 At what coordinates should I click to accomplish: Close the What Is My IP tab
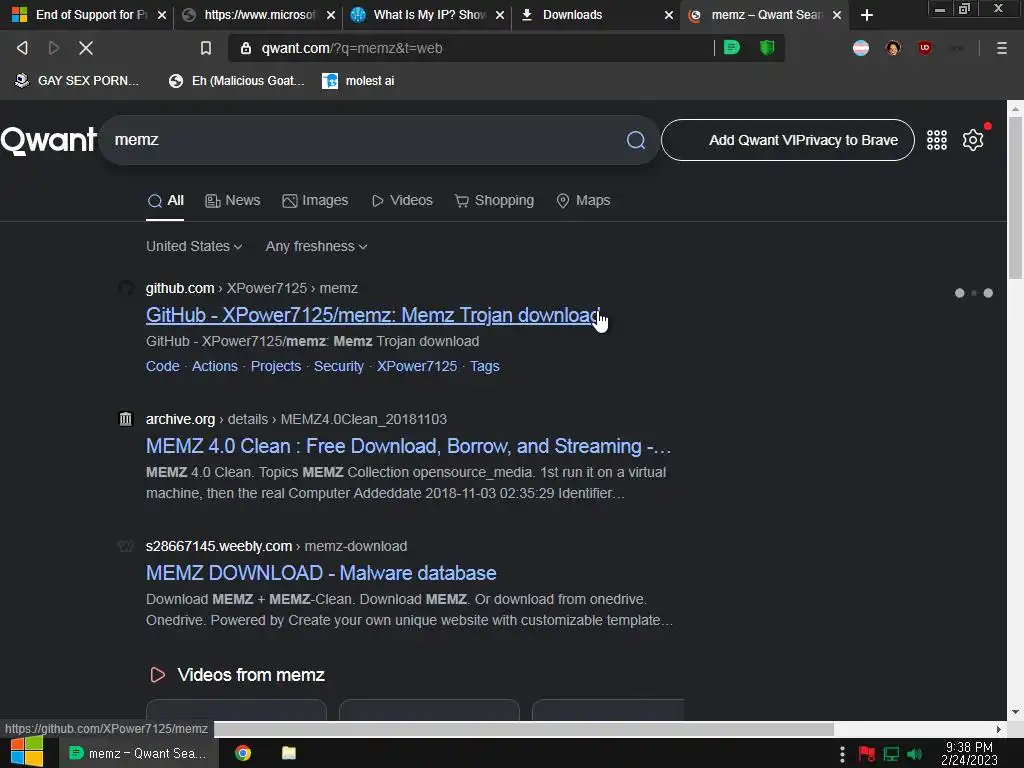[500, 15]
